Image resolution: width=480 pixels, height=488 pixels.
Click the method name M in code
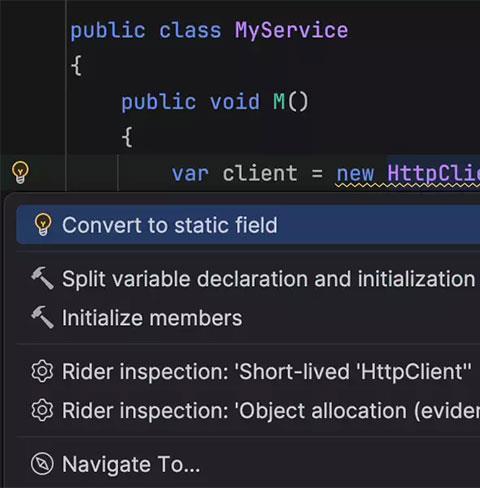point(279,102)
